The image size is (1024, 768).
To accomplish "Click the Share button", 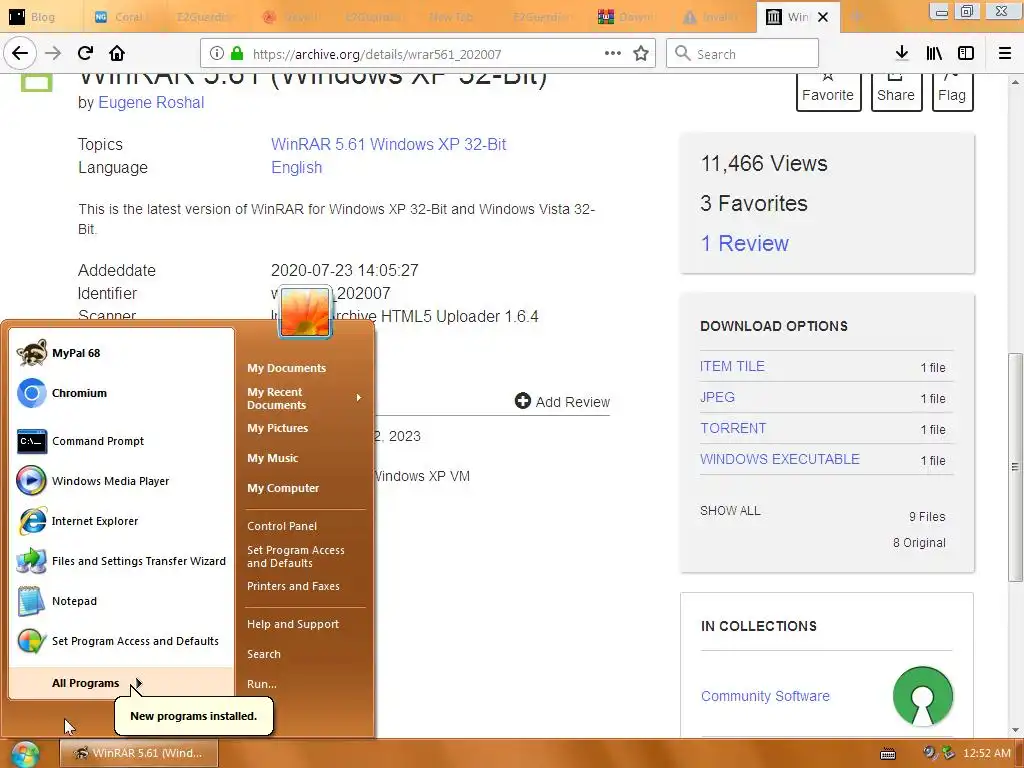I will [896, 91].
